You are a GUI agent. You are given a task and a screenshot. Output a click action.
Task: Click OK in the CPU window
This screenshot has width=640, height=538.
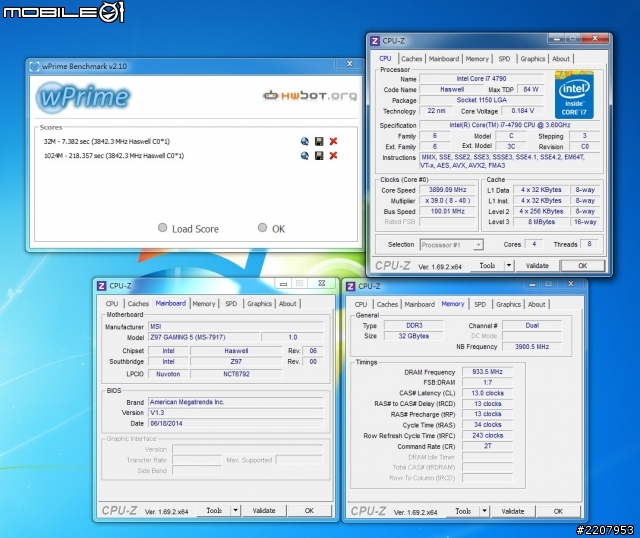(582, 266)
